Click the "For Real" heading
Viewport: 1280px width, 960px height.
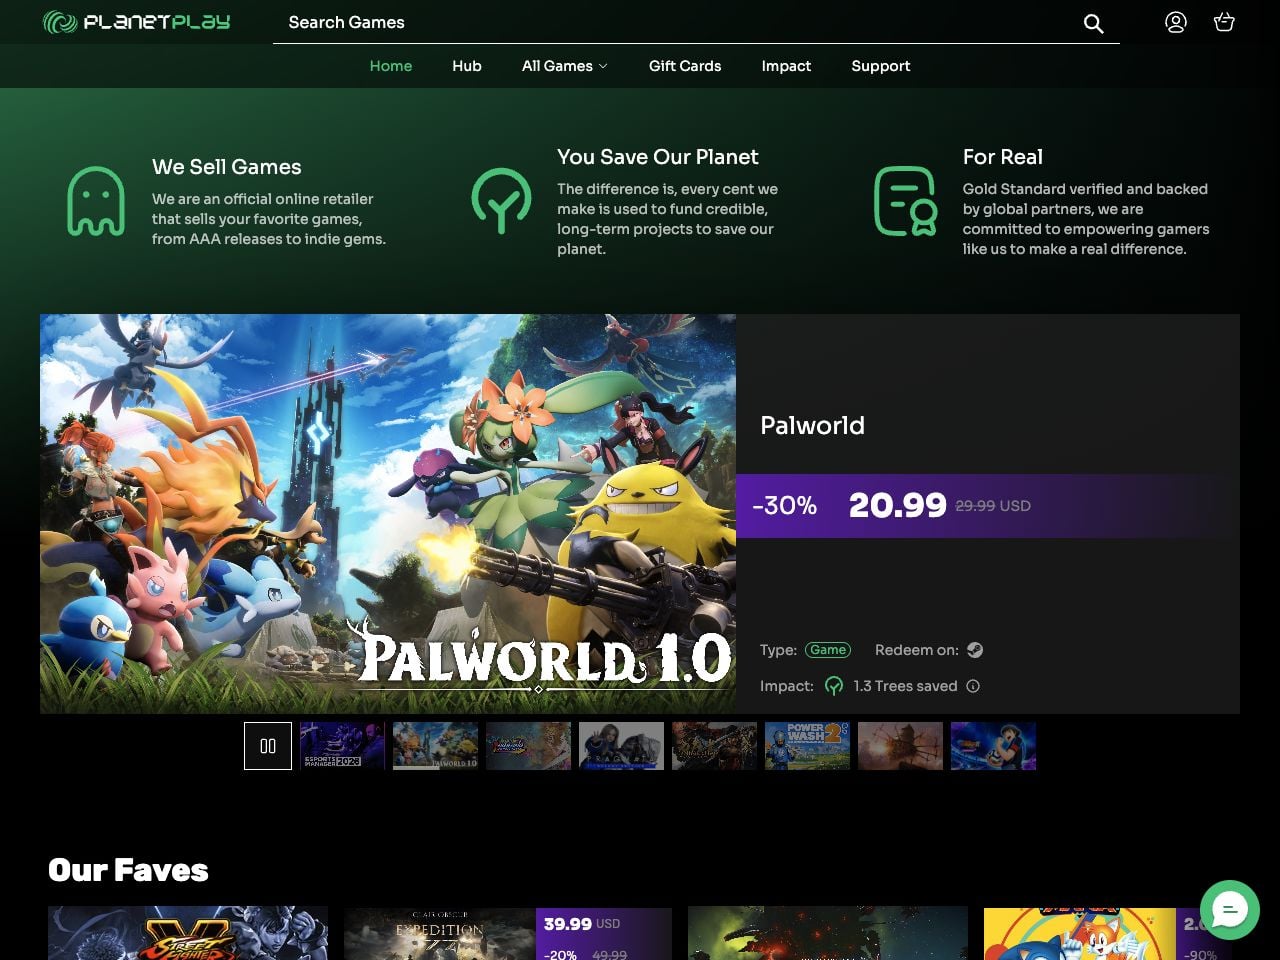click(x=1003, y=157)
